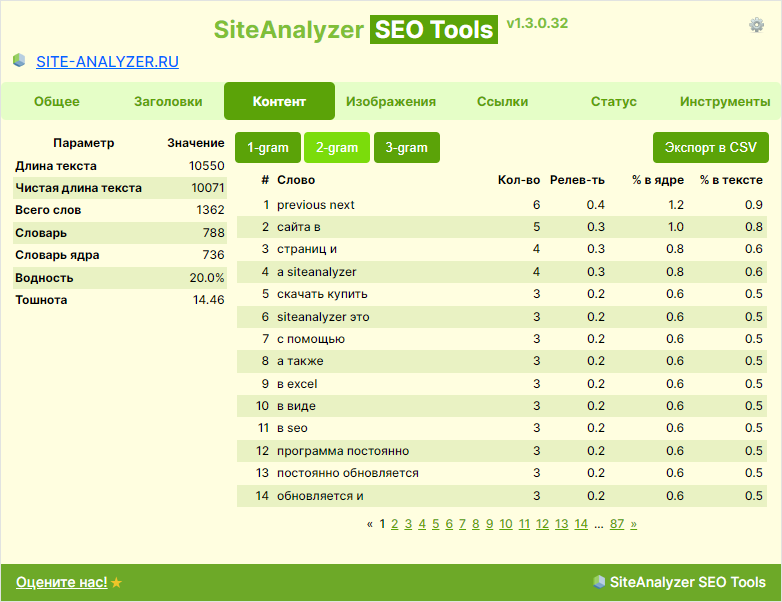Select the 'а также' row
Image resolution: width=782 pixels, height=602 pixels.
pyautogui.click(x=502, y=361)
